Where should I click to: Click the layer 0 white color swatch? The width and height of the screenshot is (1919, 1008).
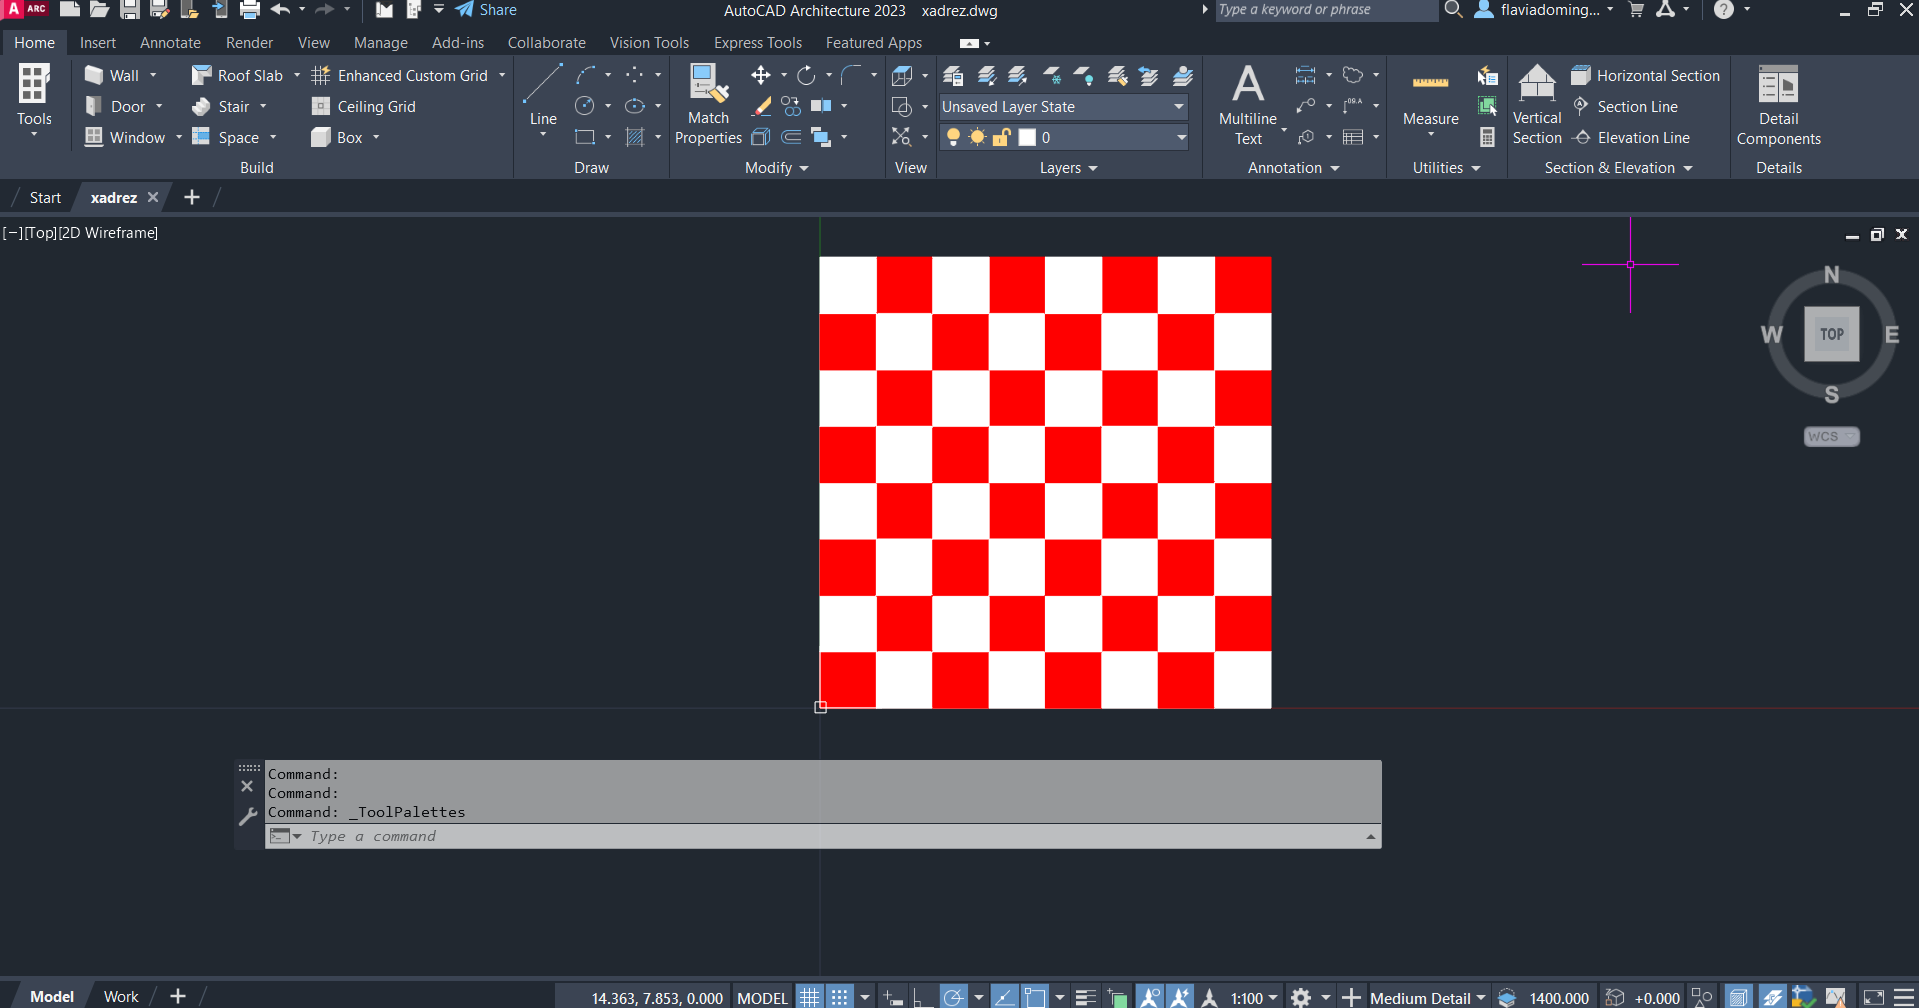tap(1027, 137)
